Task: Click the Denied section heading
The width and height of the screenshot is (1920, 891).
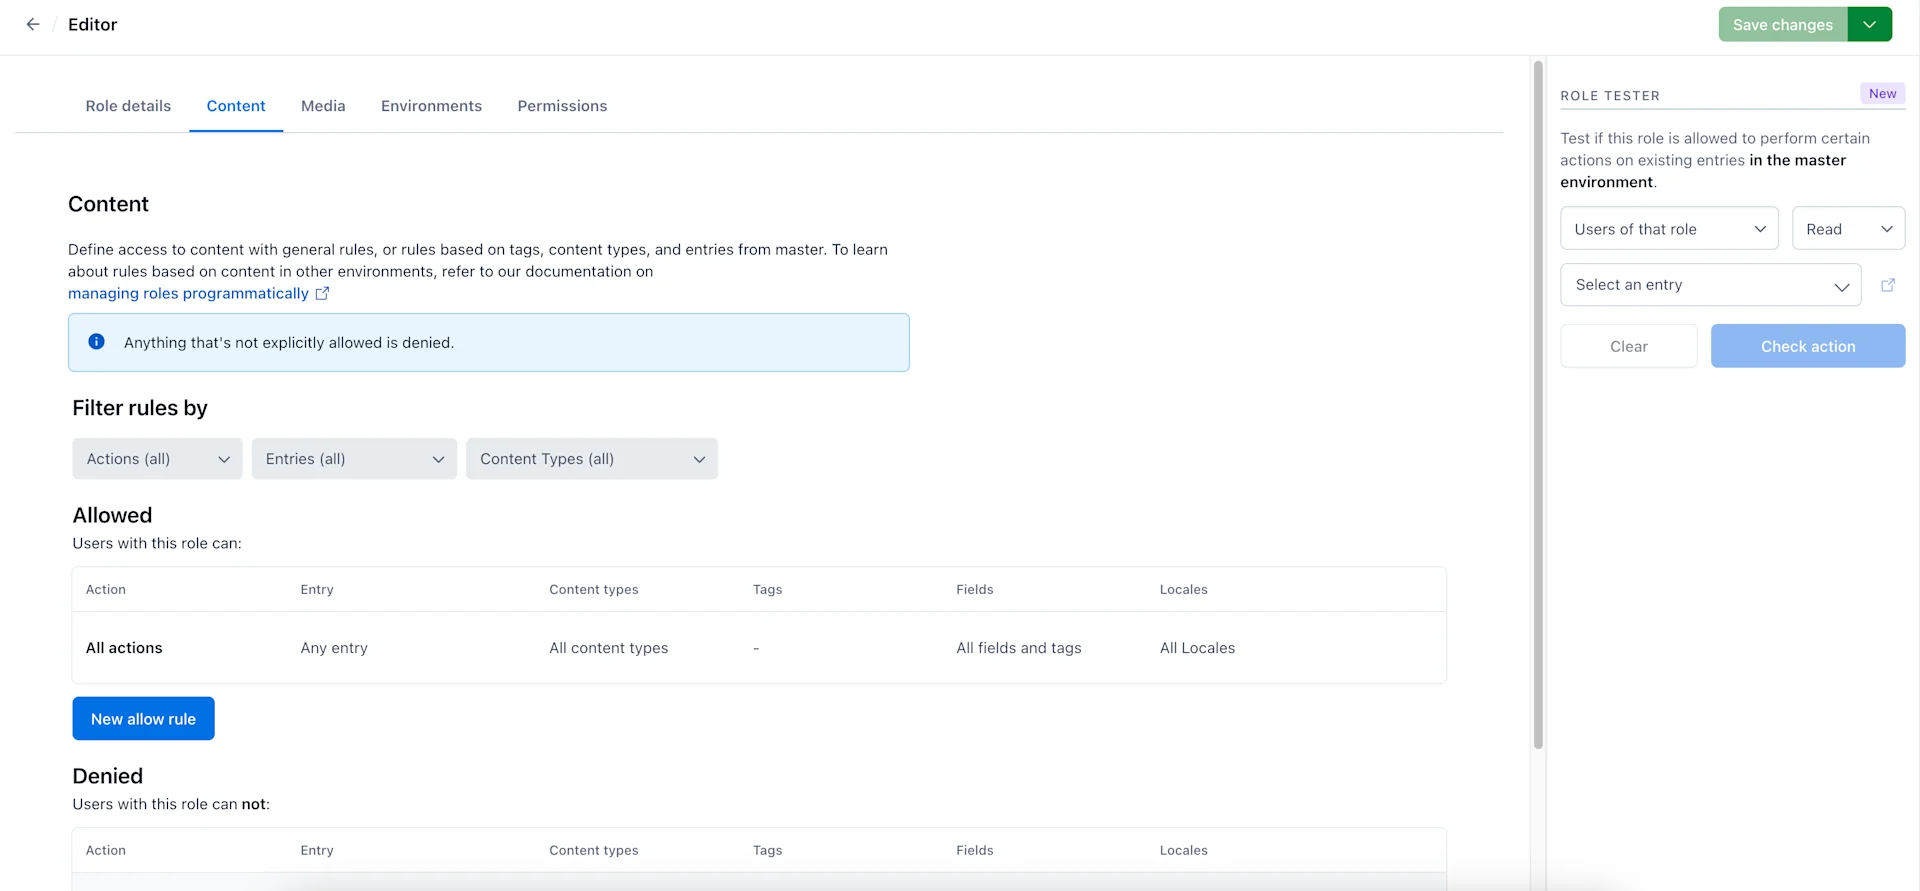Action: (108, 776)
